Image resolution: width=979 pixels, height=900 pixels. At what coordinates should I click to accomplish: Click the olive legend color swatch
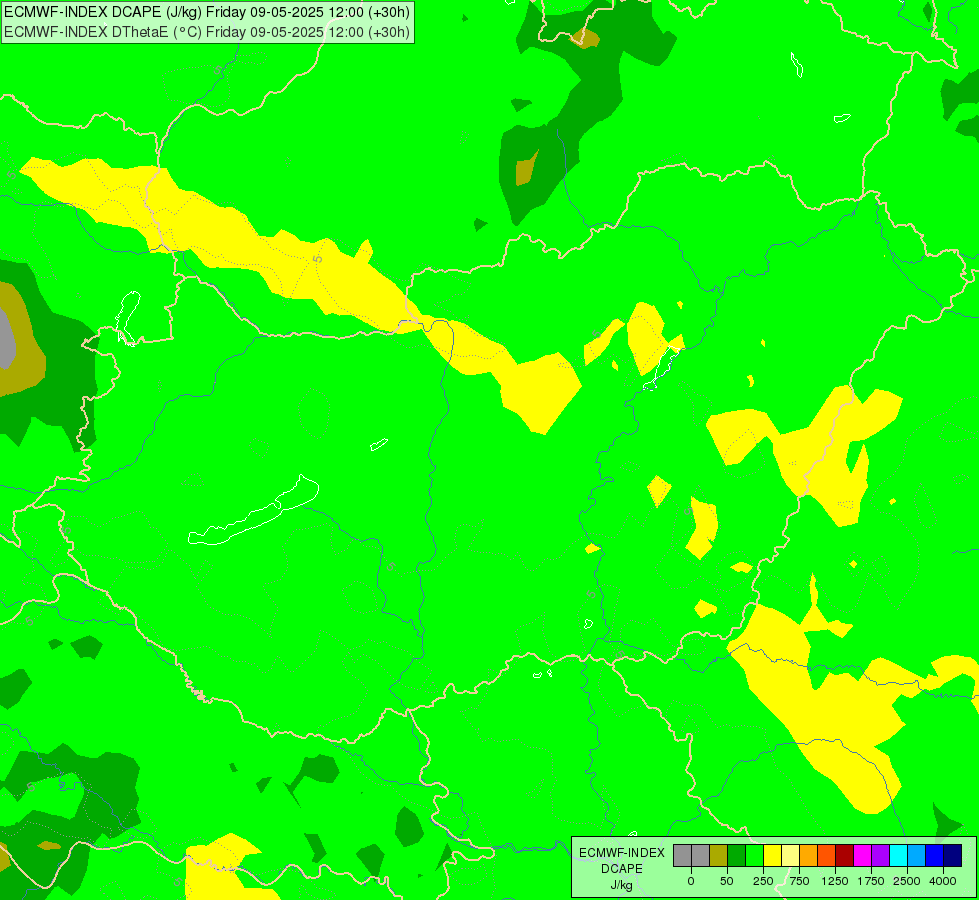[x=718, y=855]
